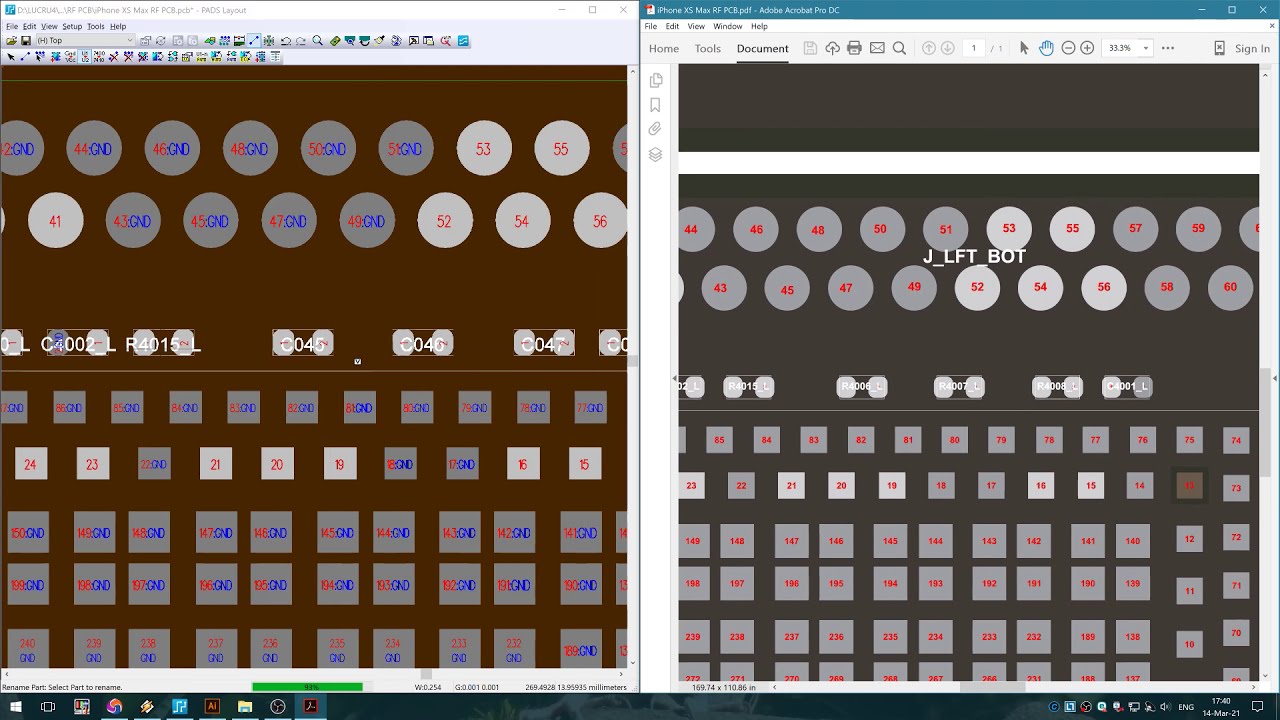Click the Find text magnifier in Acrobat

tap(899, 48)
